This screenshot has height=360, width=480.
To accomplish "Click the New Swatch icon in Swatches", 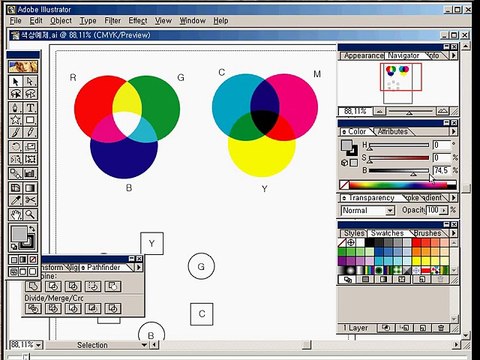I will point(422,279).
